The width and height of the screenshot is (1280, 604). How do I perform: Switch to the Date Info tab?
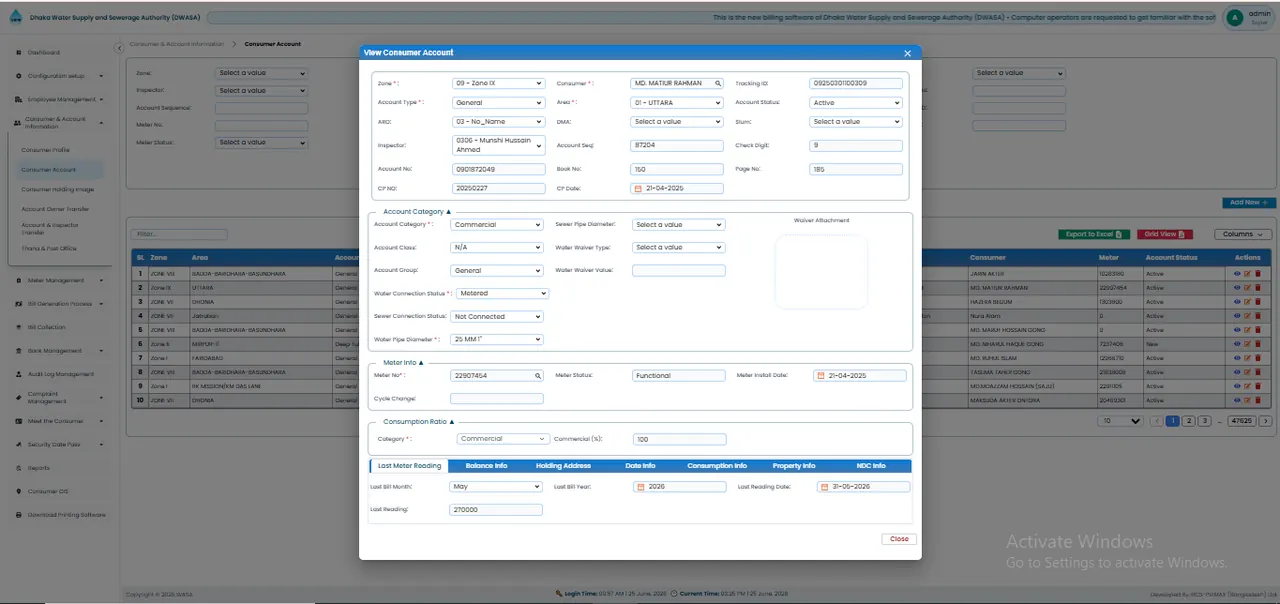pyautogui.click(x=640, y=466)
